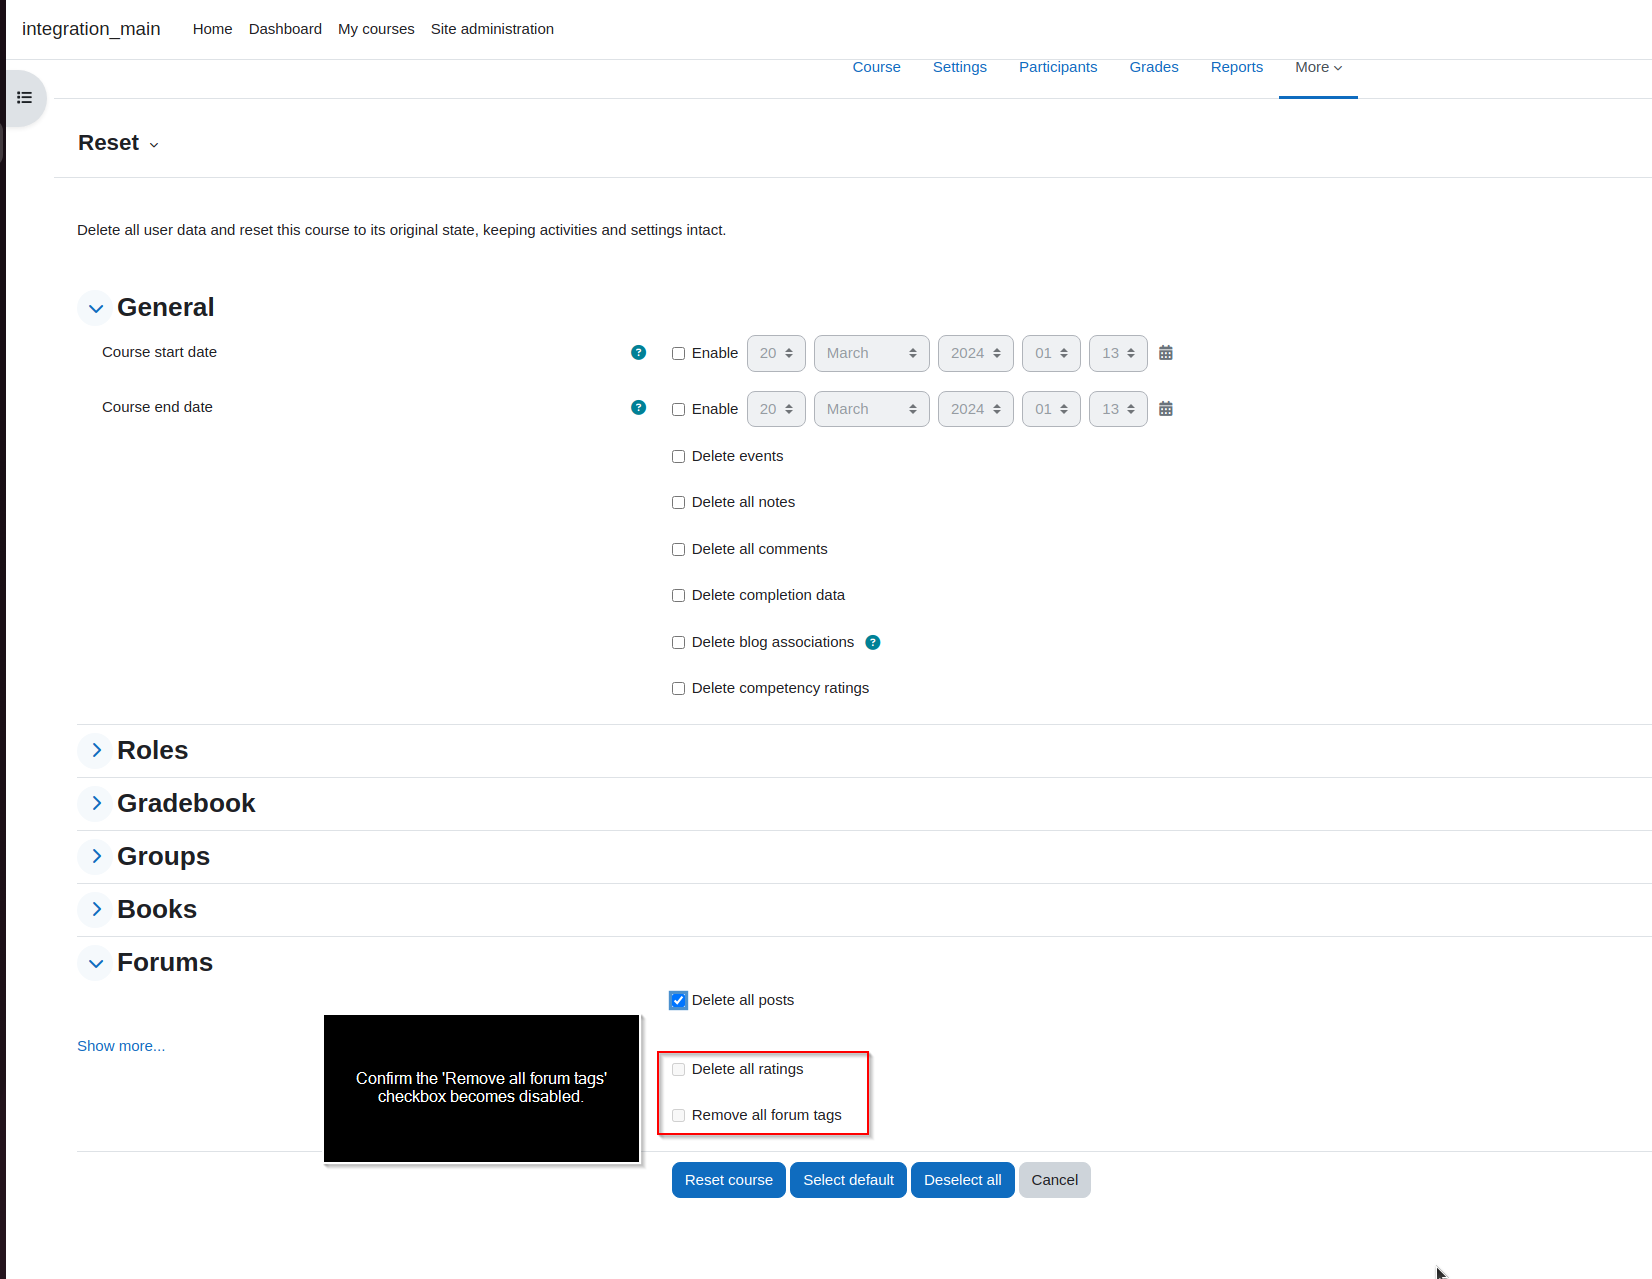Screen dimensions: 1652x1279
Task: Cancel the course reset
Action: point(1055,1180)
